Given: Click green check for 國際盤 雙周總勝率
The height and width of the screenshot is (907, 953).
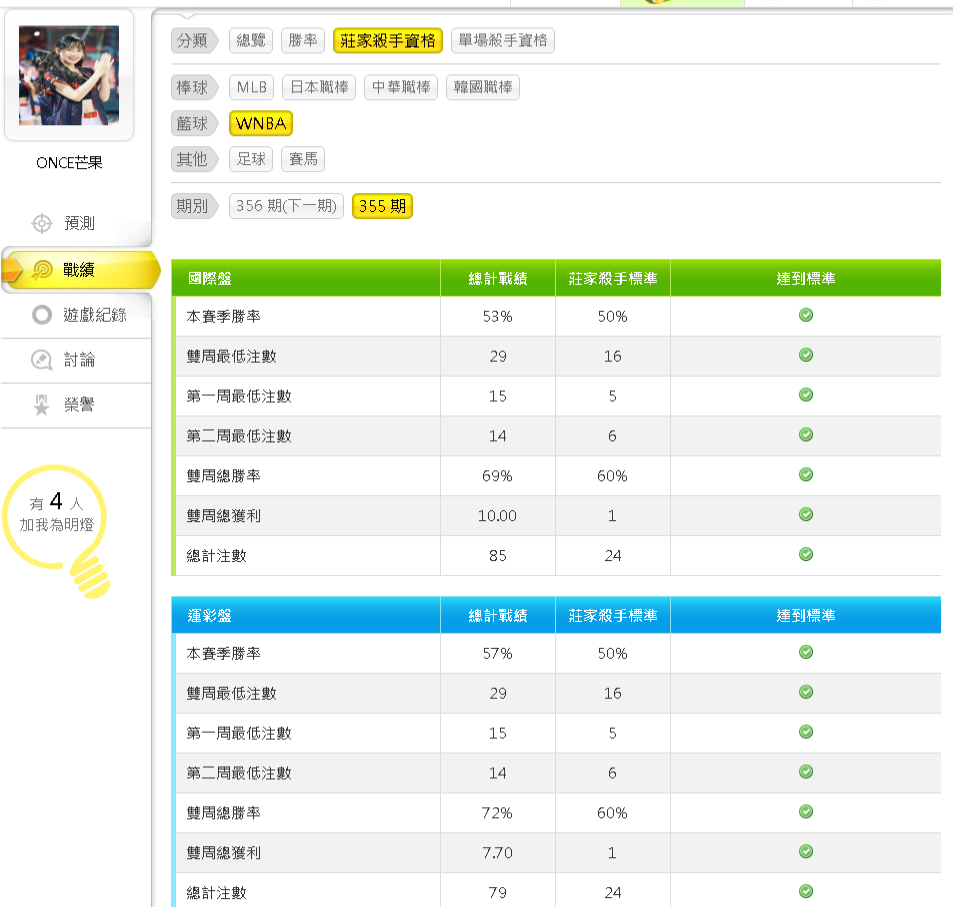Looking at the screenshot, I should coord(806,475).
